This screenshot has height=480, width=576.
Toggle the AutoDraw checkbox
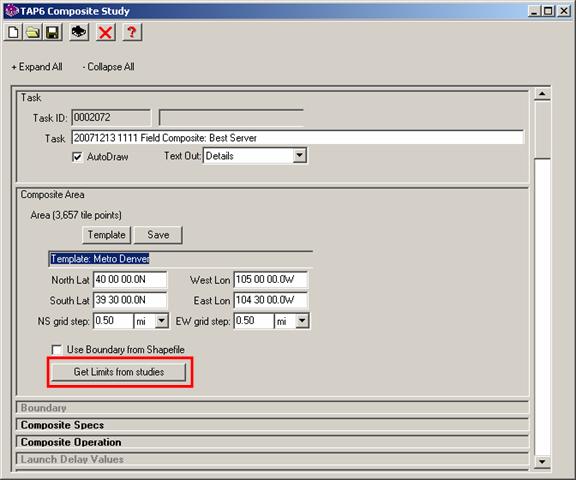pos(77,157)
